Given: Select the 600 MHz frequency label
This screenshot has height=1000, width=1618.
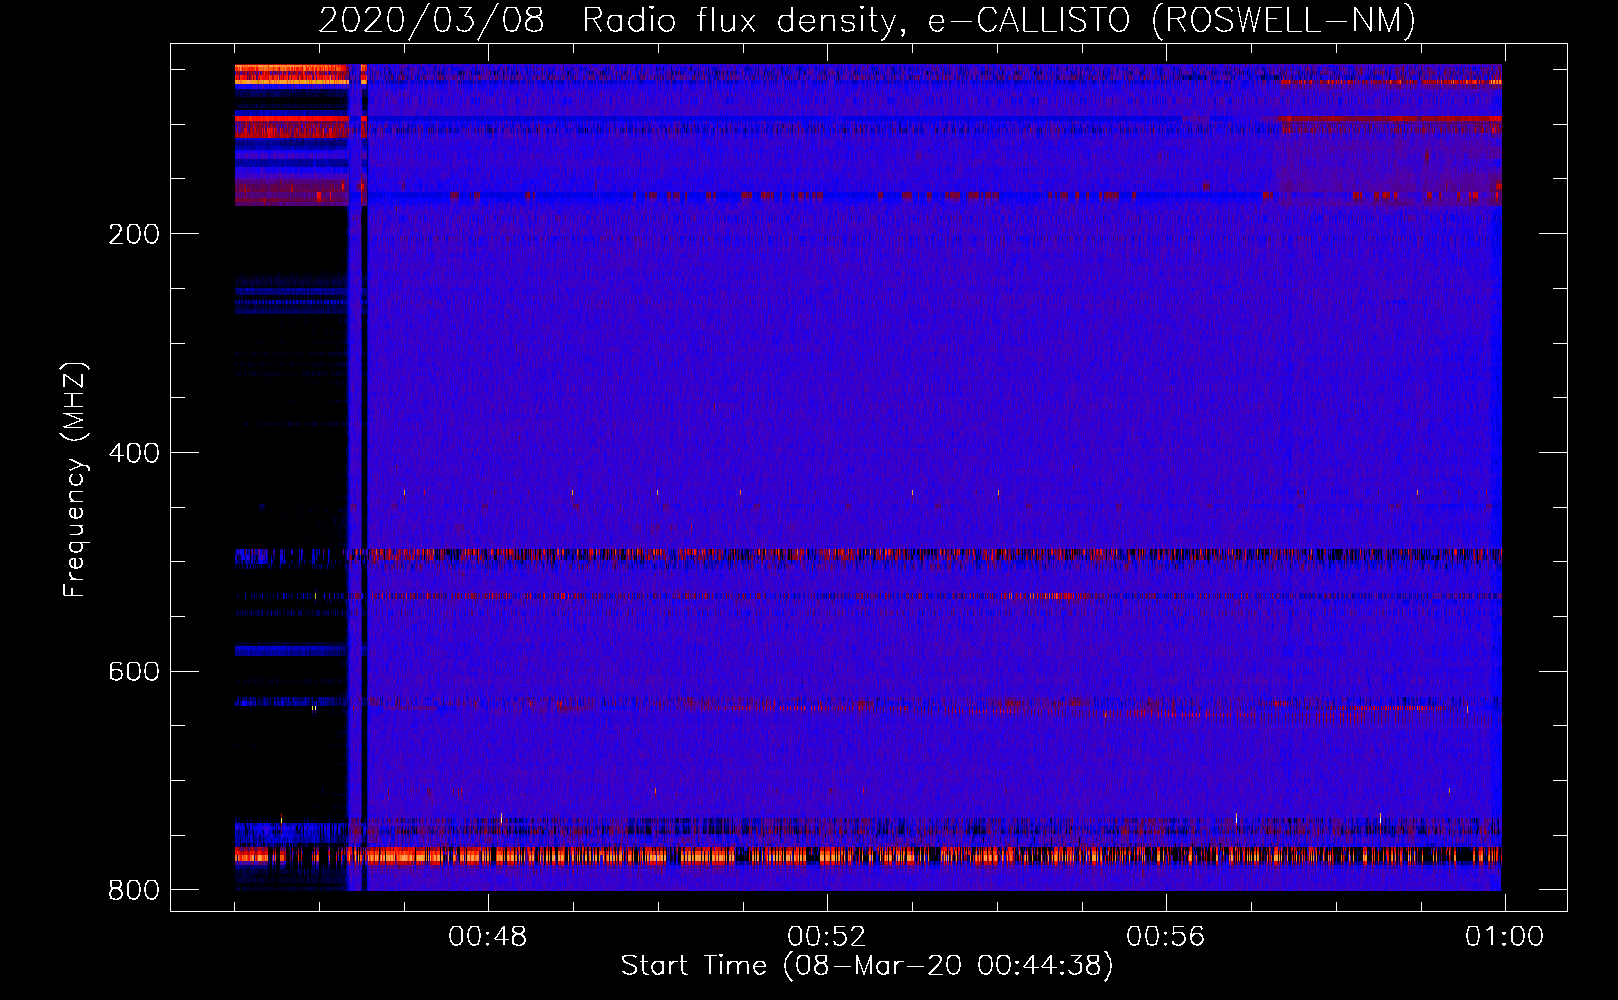Looking at the screenshot, I should click(134, 671).
